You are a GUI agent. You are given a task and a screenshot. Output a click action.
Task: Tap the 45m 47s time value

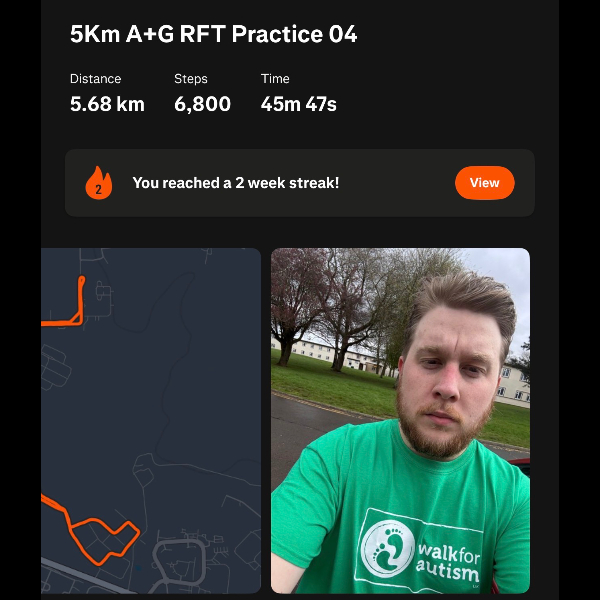[298, 104]
